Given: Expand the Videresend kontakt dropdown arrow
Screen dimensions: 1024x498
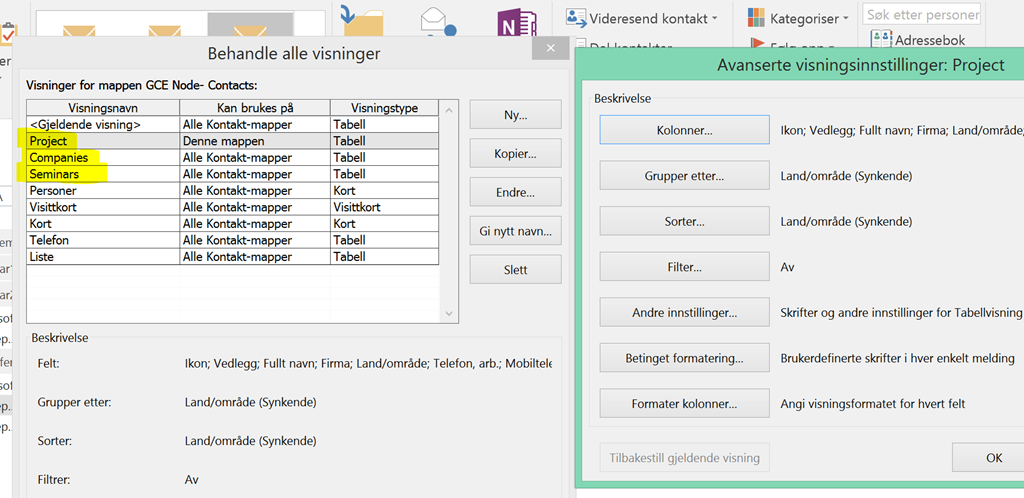Looking at the screenshot, I should tap(716, 19).
